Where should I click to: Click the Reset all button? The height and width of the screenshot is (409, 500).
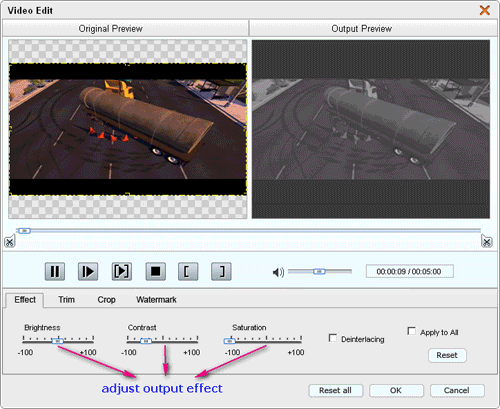[x=335, y=390]
